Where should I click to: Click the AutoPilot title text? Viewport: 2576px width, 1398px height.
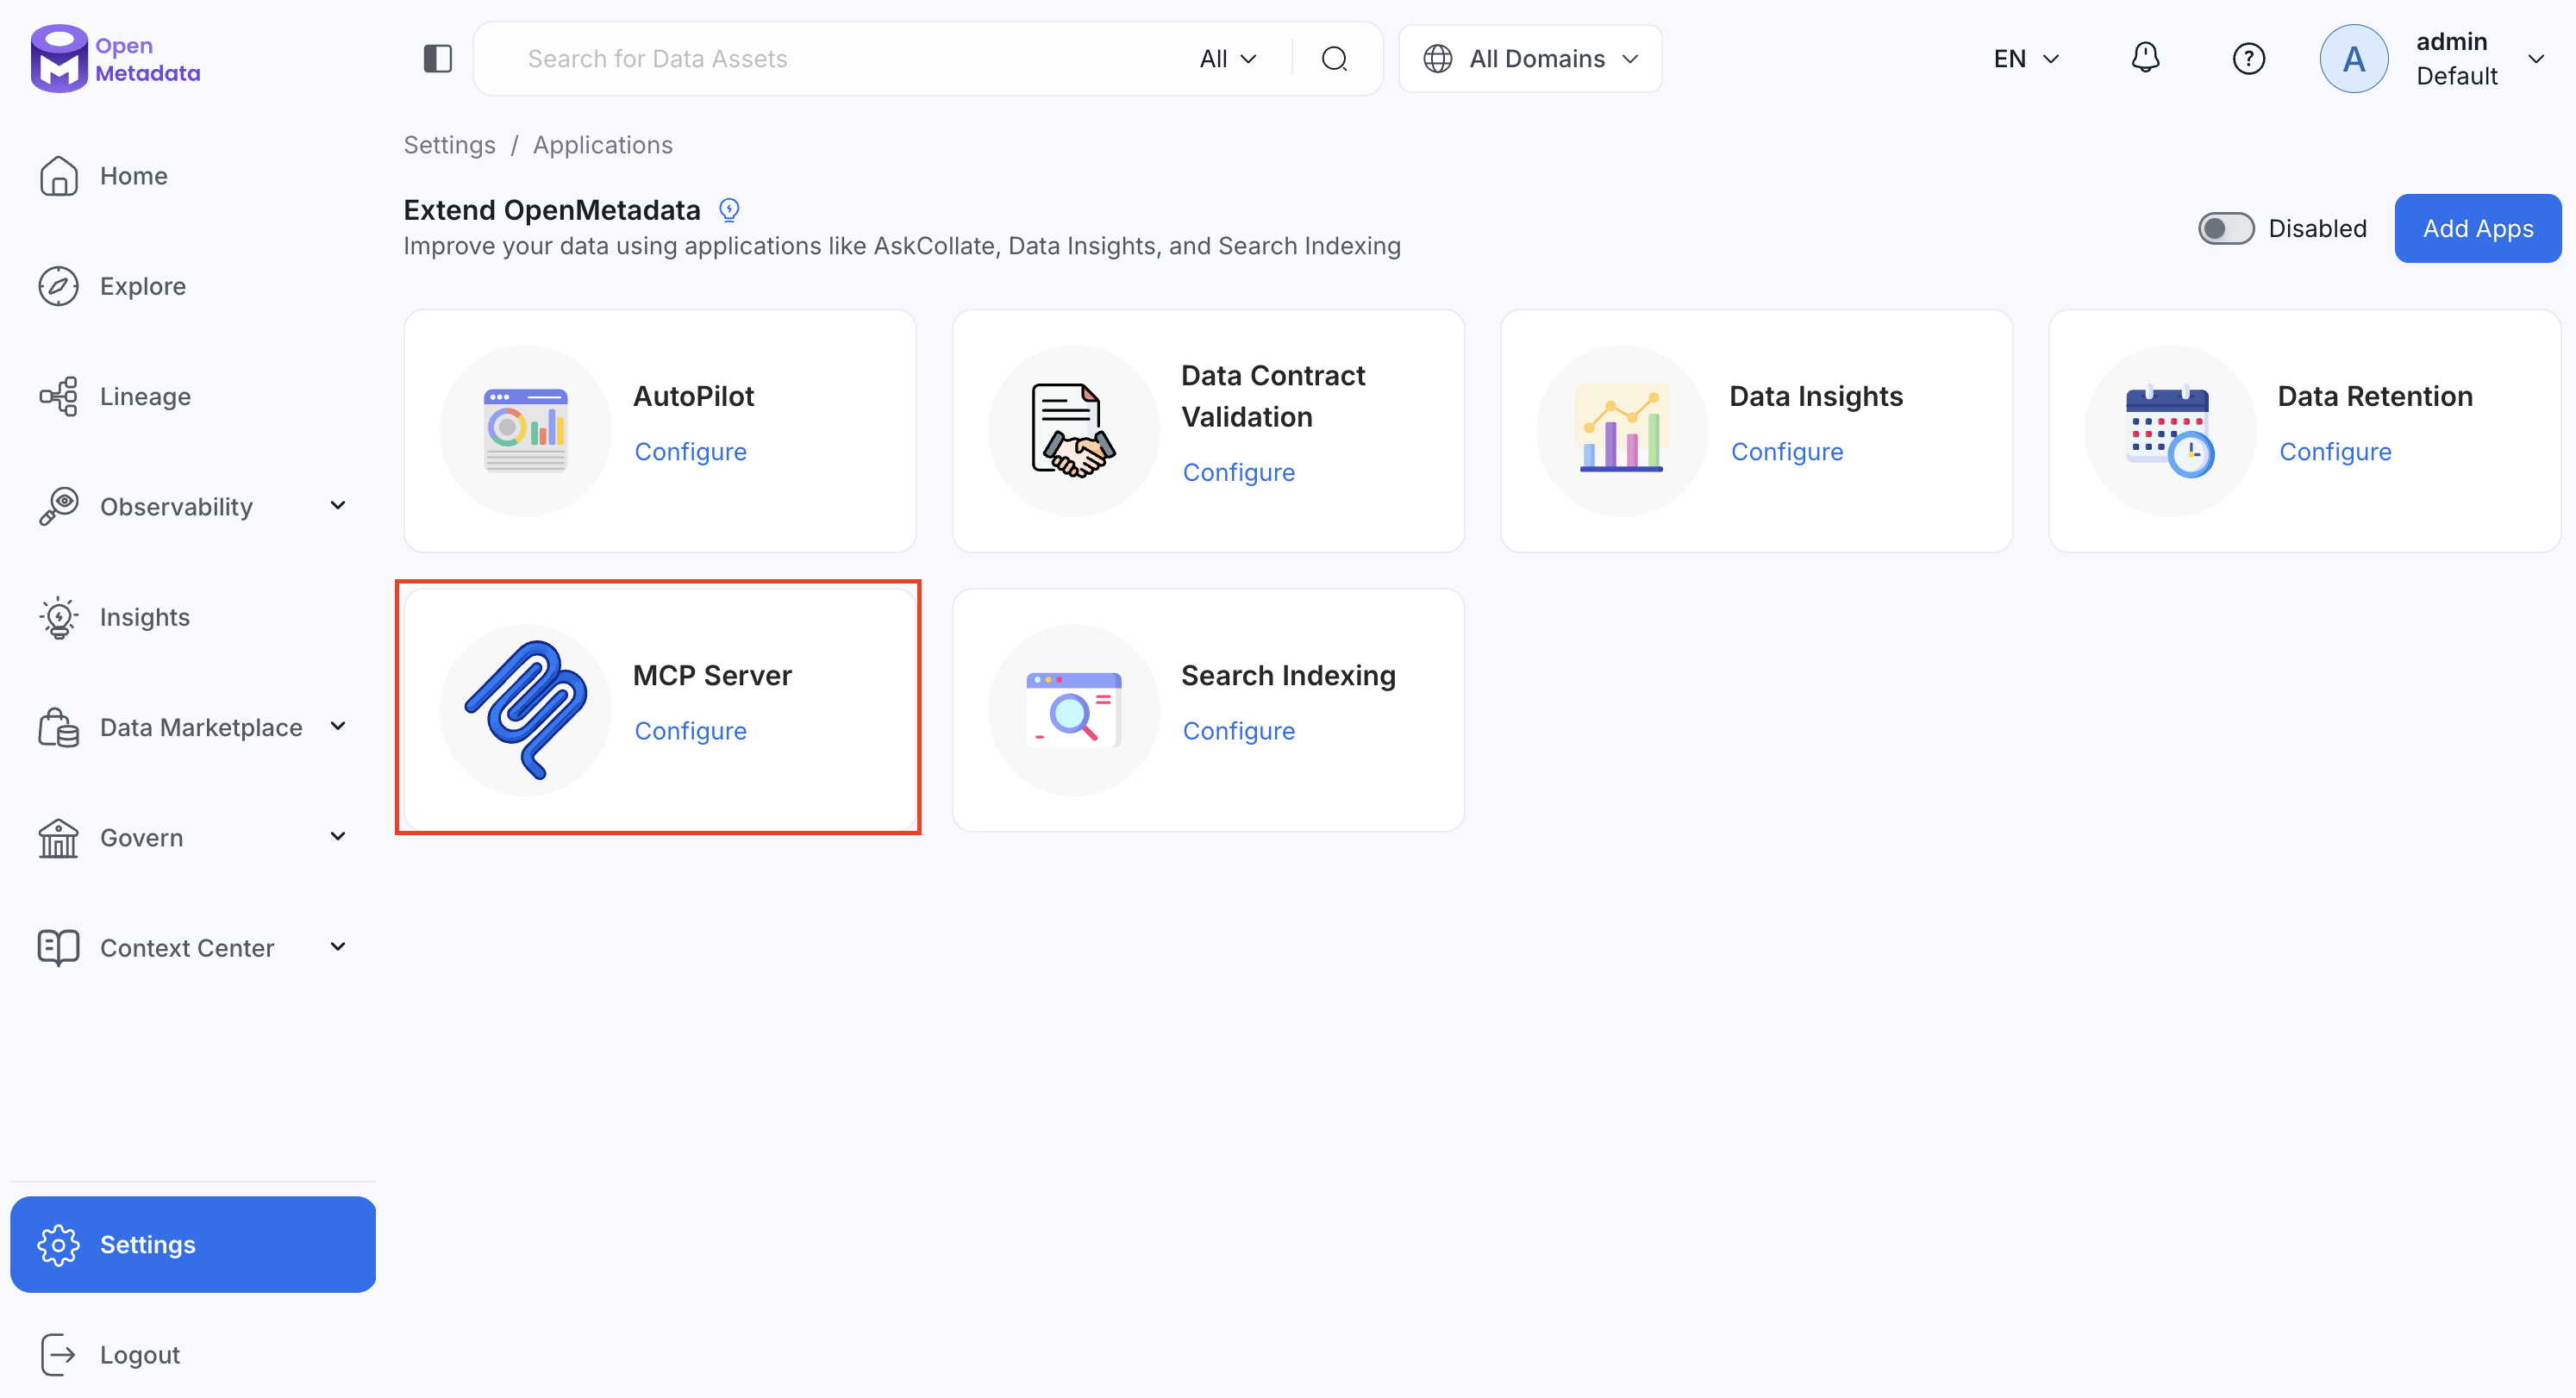tap(693, 396)
